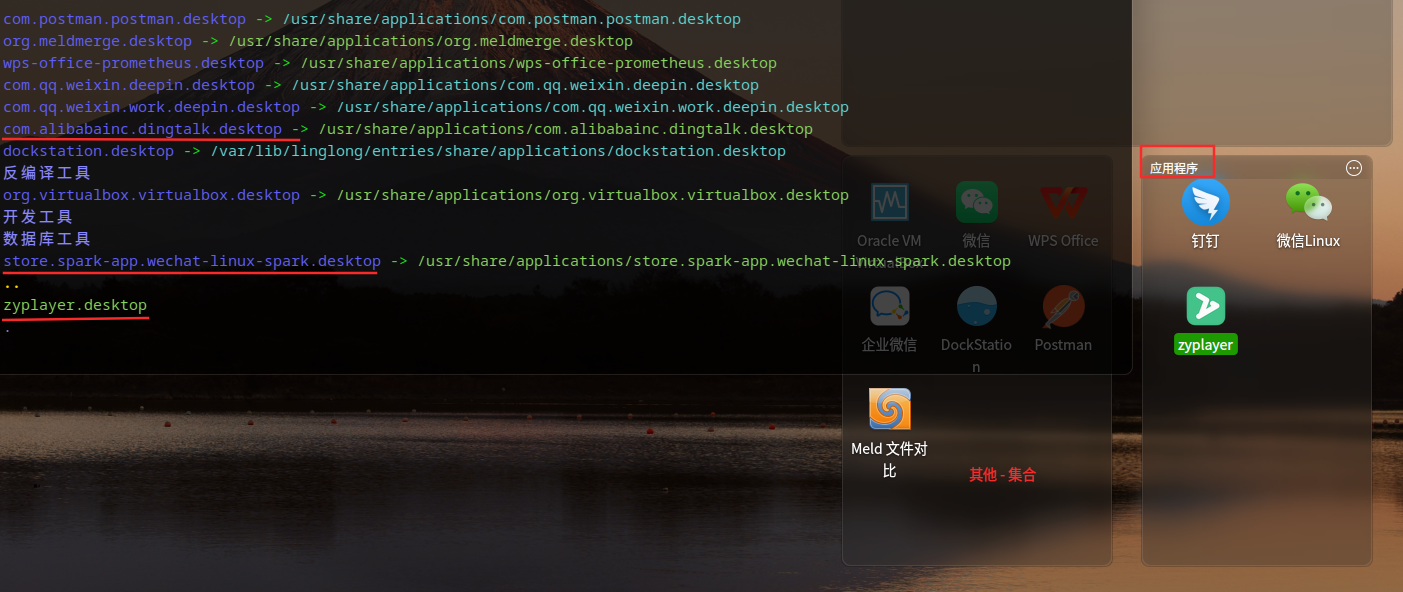Click the /var/lib/linglong dockstation target path
Image resolution: width=1403 pixels, height=592 pixels.
[x=498, y=151]
